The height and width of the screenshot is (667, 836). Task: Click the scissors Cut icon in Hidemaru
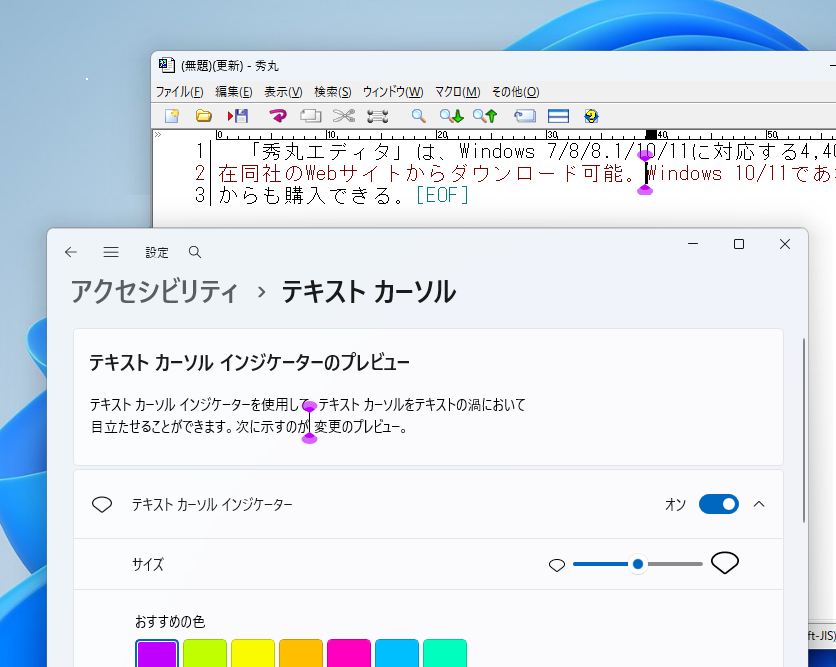(344, 116)
